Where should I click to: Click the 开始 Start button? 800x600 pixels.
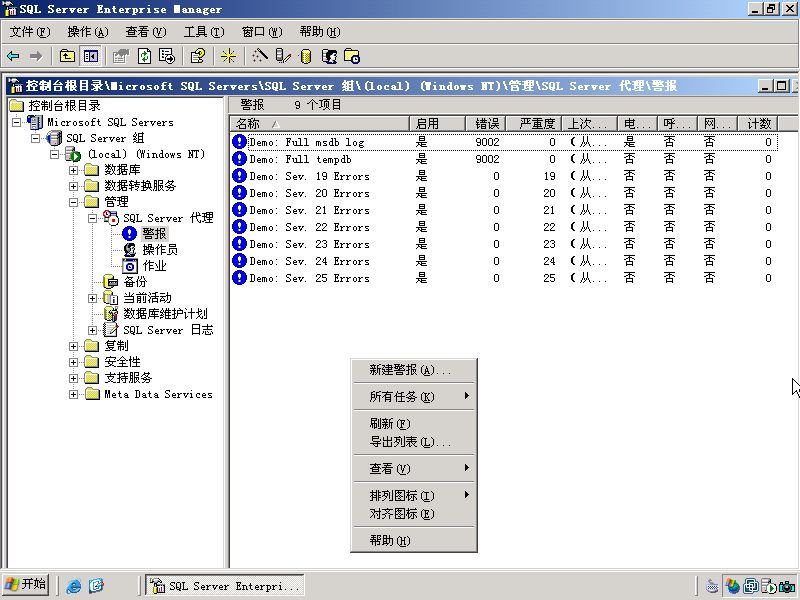26,585
